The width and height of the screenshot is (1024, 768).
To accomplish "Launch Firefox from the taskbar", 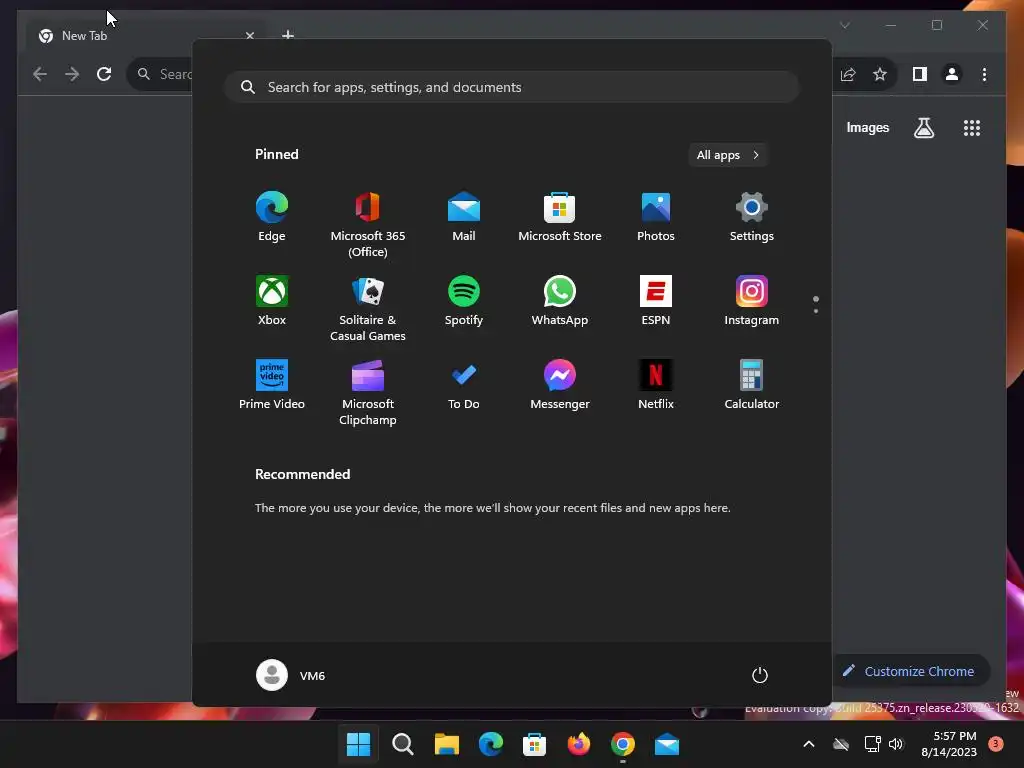I will click(x=579, y=744).
